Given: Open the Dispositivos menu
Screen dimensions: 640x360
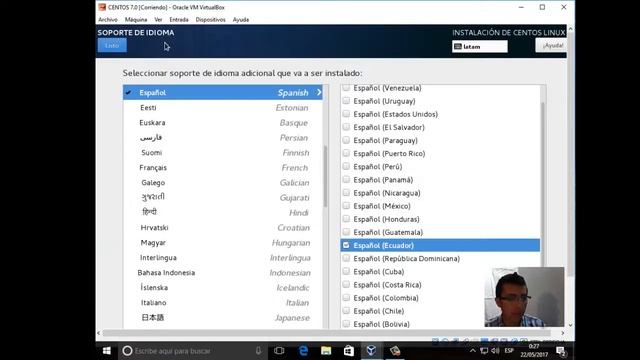Looking at the screenshot, I should point(210,20).
